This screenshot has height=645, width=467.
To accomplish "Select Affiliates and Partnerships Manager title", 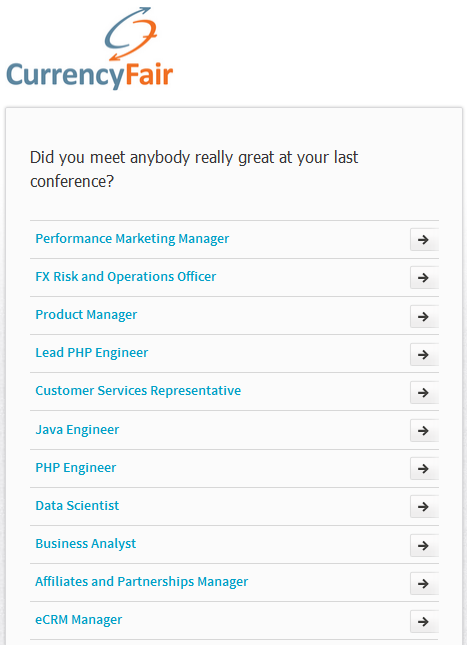I will pyautogui.click(x=142, y=582).
